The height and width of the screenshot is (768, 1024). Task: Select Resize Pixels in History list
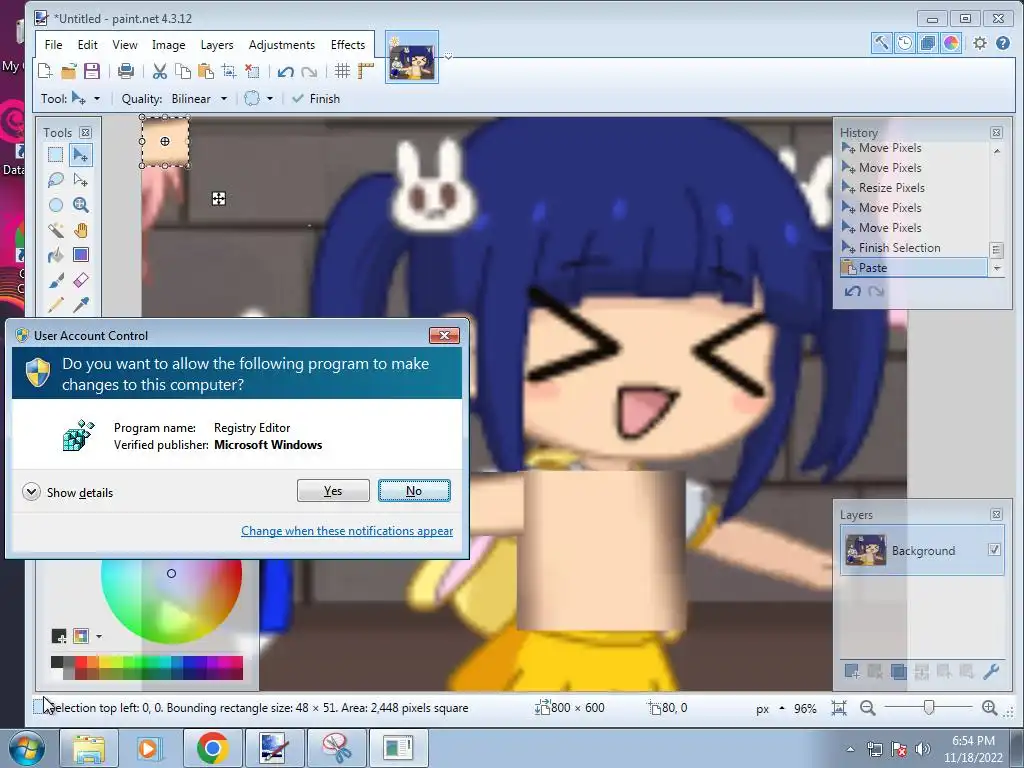[914, 187]
